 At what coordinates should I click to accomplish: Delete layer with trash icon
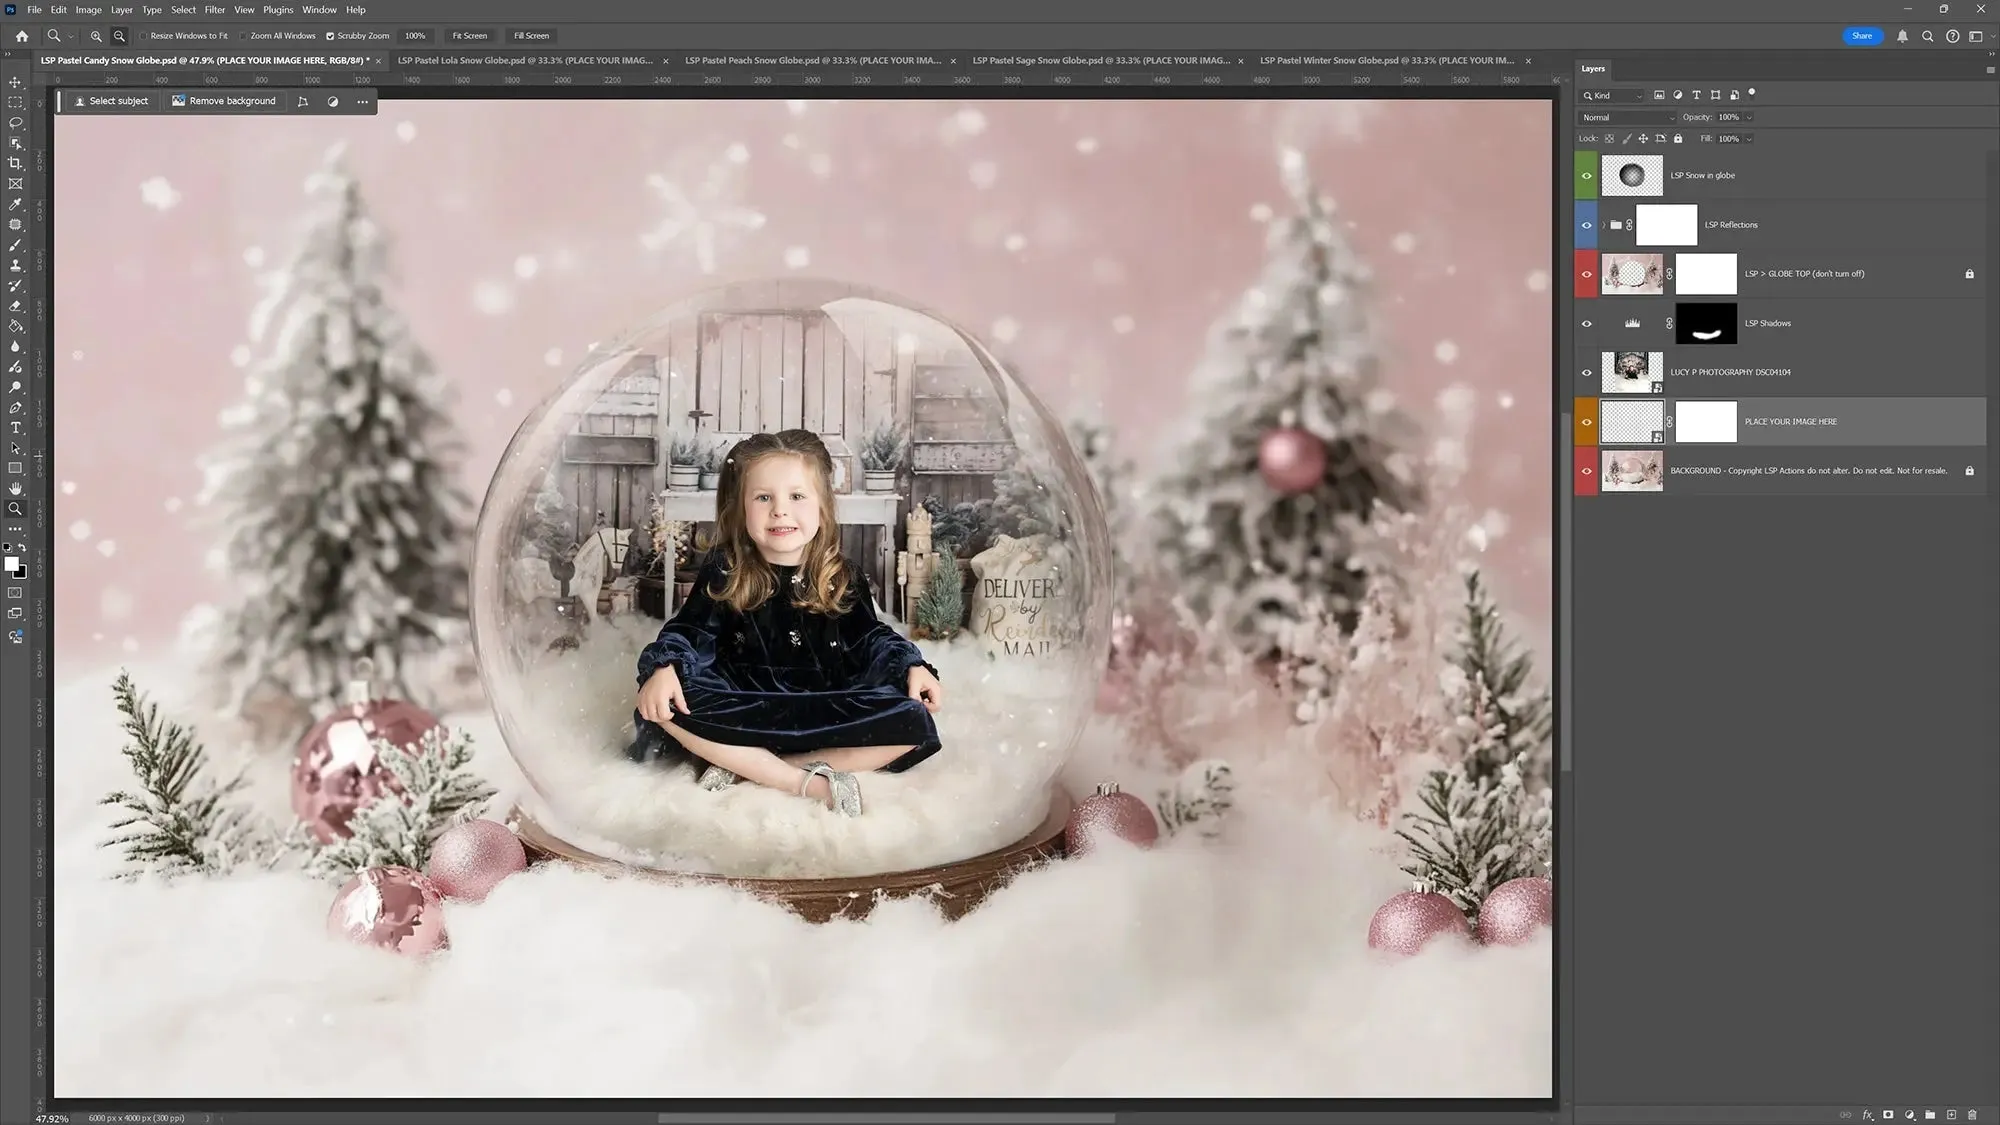[x=1972, y=1115]
